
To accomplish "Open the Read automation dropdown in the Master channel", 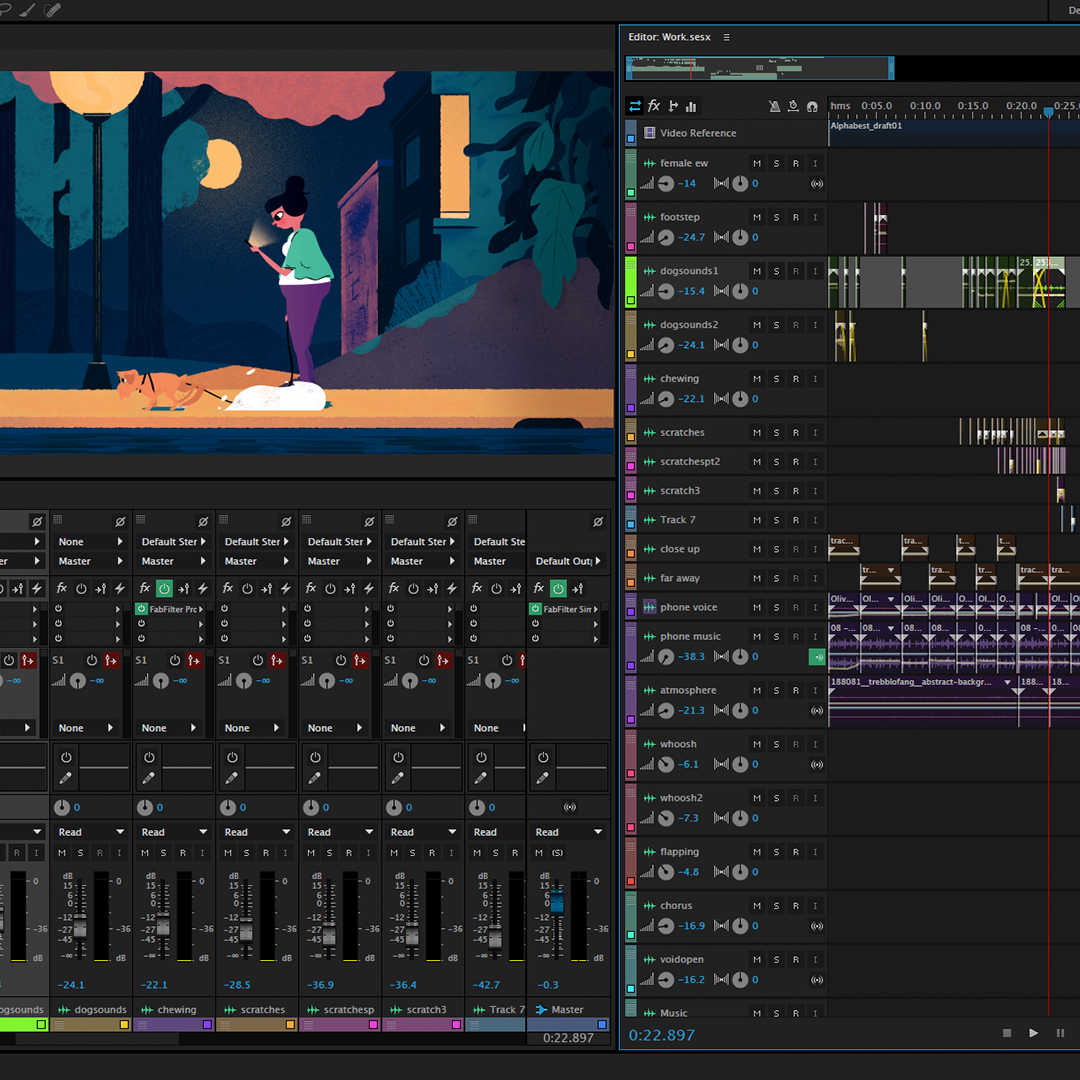I will [568, 832].
